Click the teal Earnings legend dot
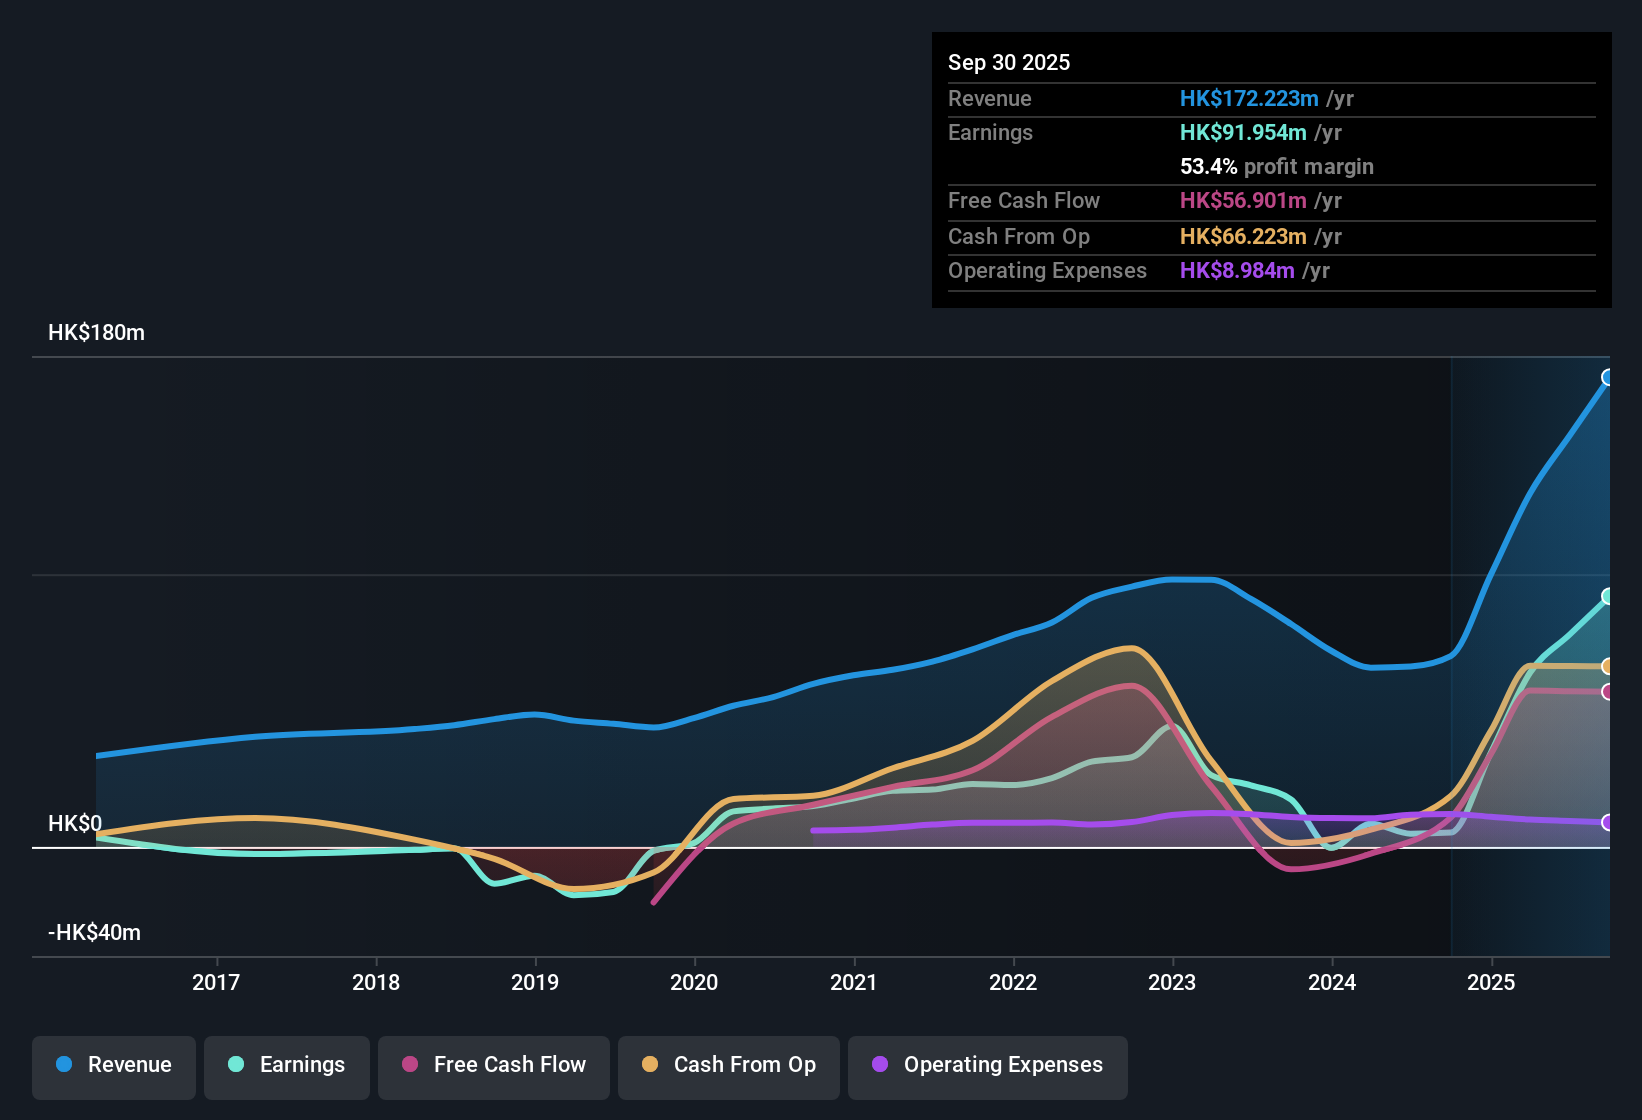The width and height of the screenshot is (1642, 1120). click(236, 1065)
